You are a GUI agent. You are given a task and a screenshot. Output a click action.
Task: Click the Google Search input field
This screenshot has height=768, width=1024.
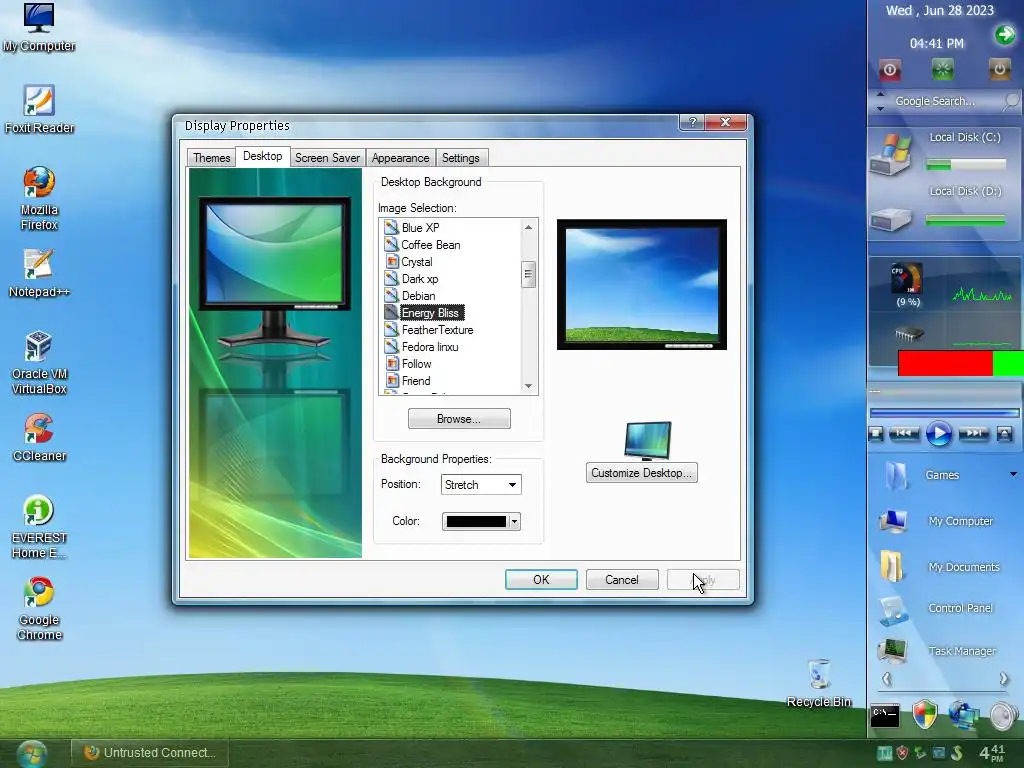coord(942,101)
